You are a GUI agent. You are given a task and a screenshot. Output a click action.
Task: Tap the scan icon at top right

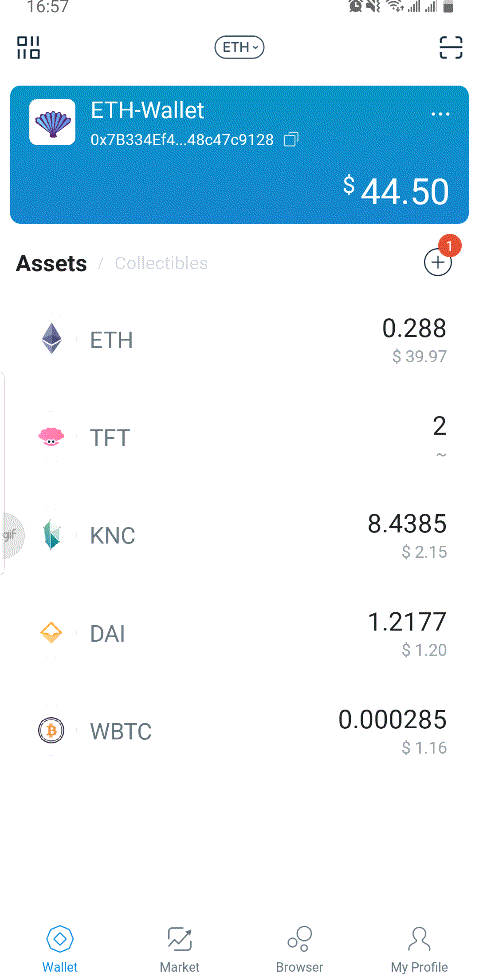pos(451,47)
